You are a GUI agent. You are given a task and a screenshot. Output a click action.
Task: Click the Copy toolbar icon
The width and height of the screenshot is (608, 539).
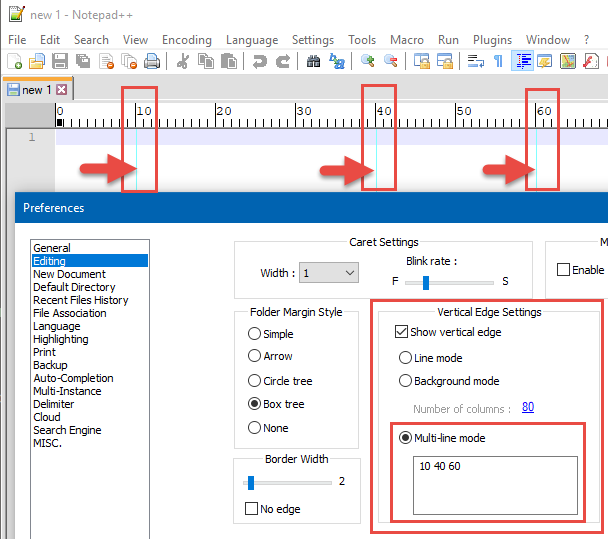pos(206,61)
